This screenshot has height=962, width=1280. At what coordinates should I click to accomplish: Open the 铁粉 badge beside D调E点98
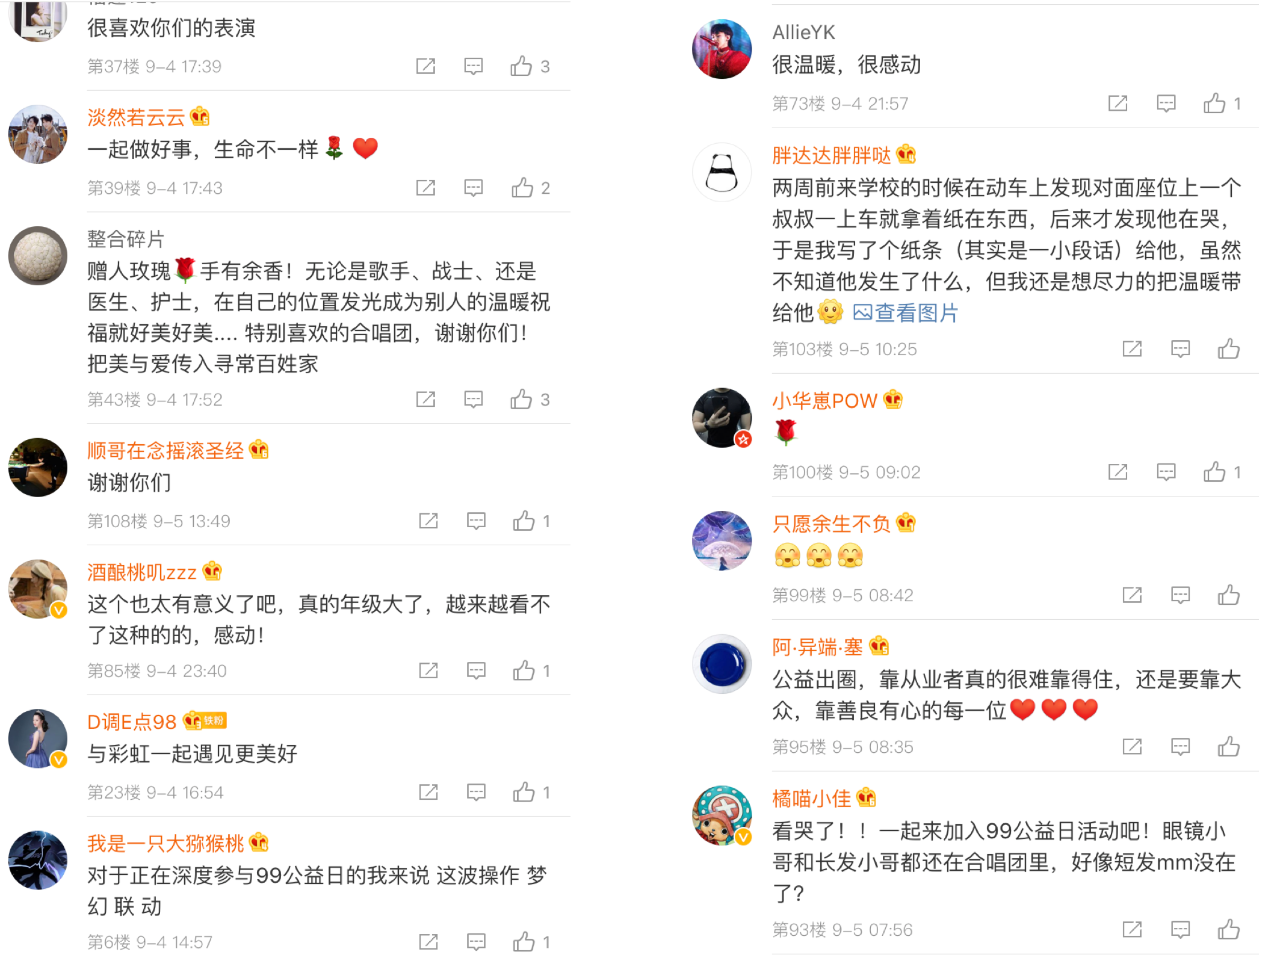(x=215, y=721)
